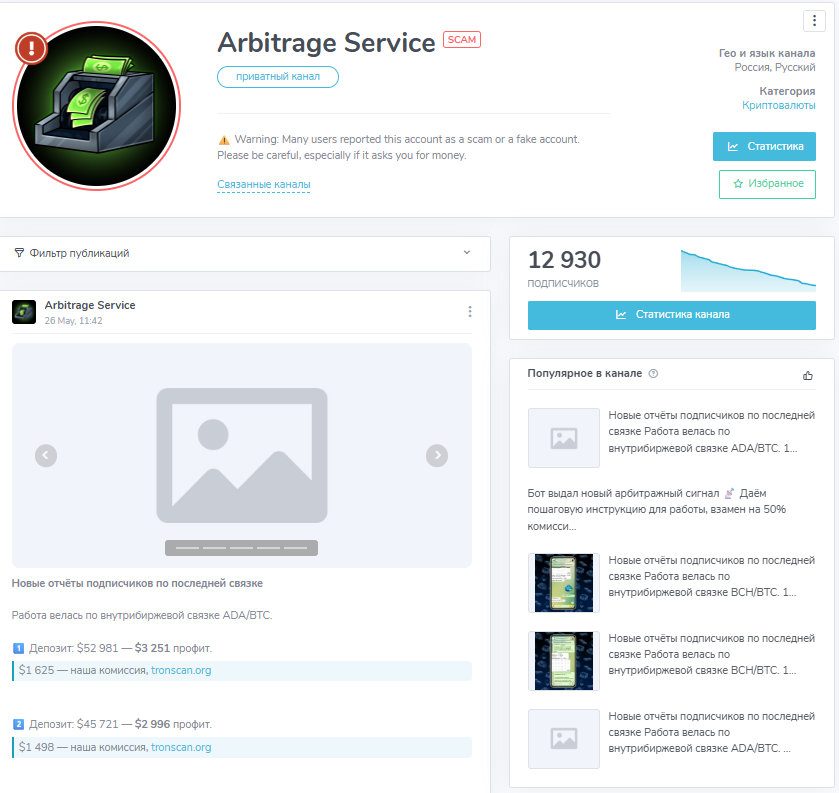
Task: Click the yellow warning triangle icon
Action: click(x=224, y=140)
